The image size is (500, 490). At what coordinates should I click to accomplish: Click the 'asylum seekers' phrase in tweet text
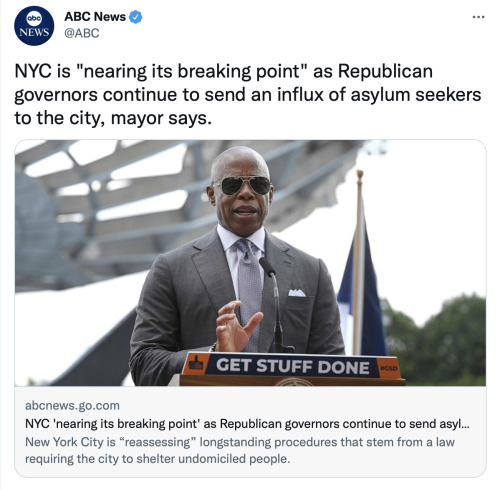pyautogui.click(x=416, y=95)
